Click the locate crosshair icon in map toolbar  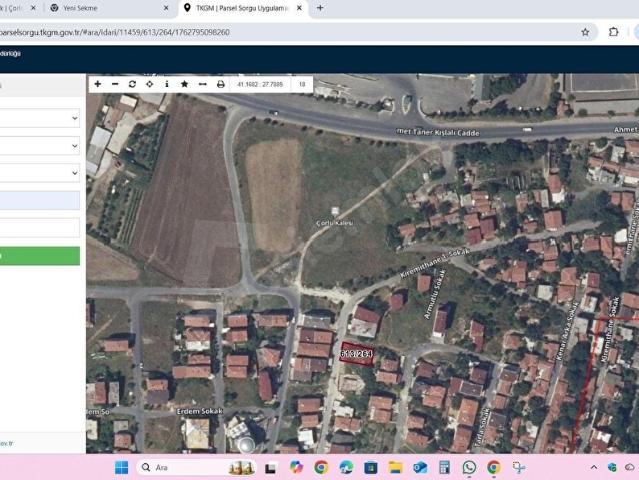(150, 84)
